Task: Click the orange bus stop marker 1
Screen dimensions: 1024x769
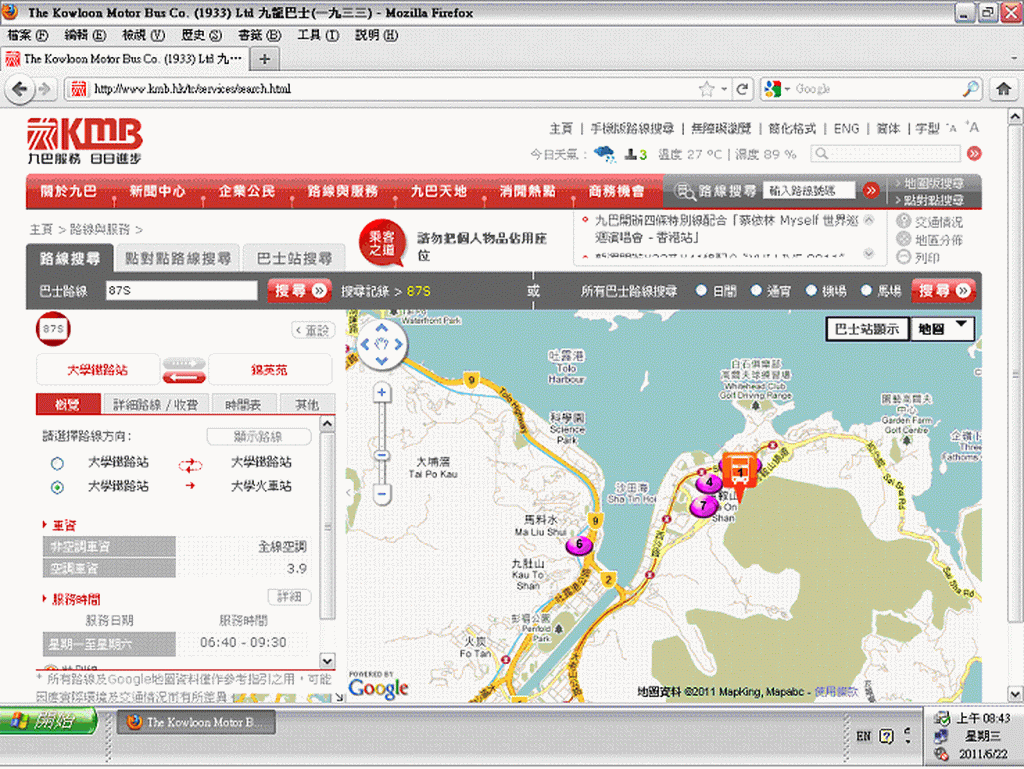Action: point(740,471)
